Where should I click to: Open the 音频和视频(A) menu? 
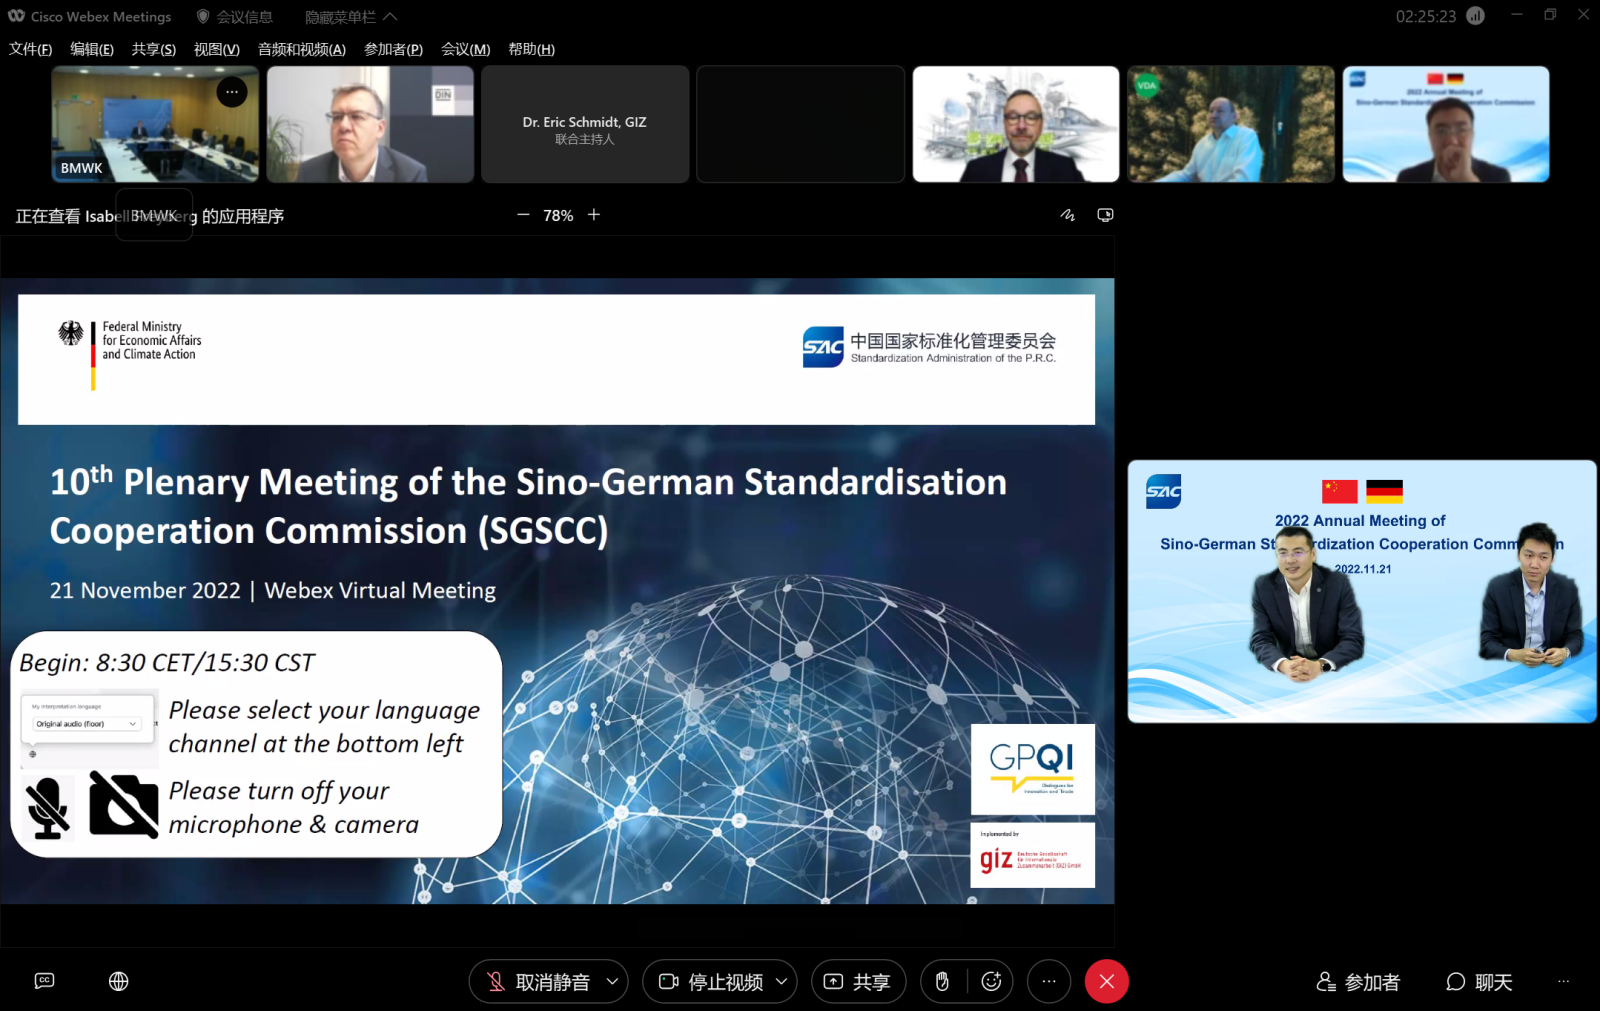coord(301,49)
